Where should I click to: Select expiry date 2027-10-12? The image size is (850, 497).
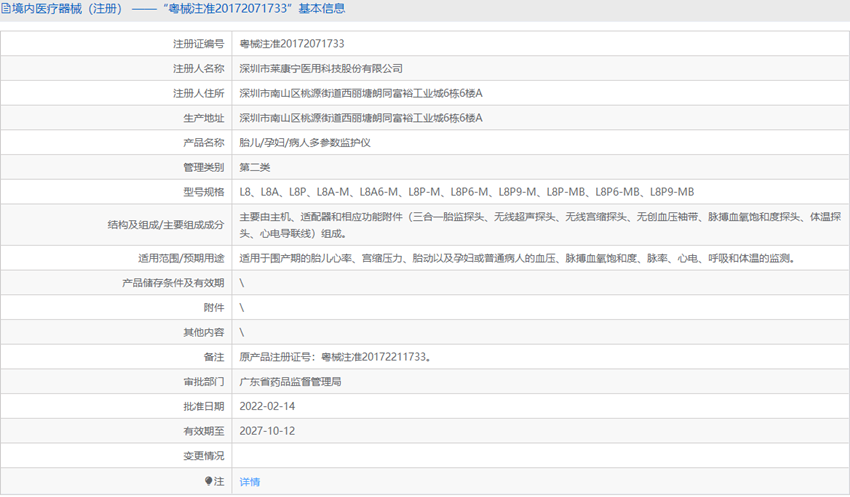267,431
